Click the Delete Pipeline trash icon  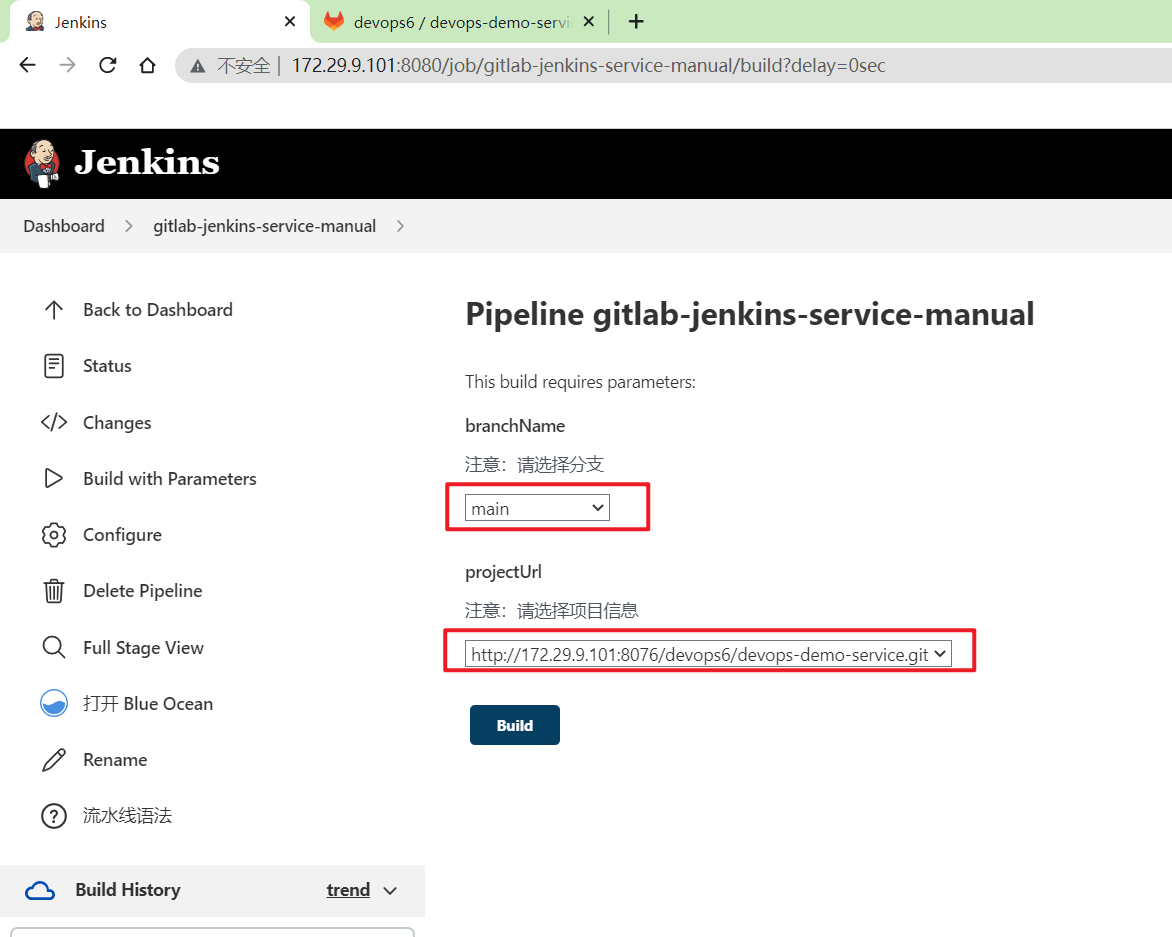pyautogui.click(x=54, y=591)
